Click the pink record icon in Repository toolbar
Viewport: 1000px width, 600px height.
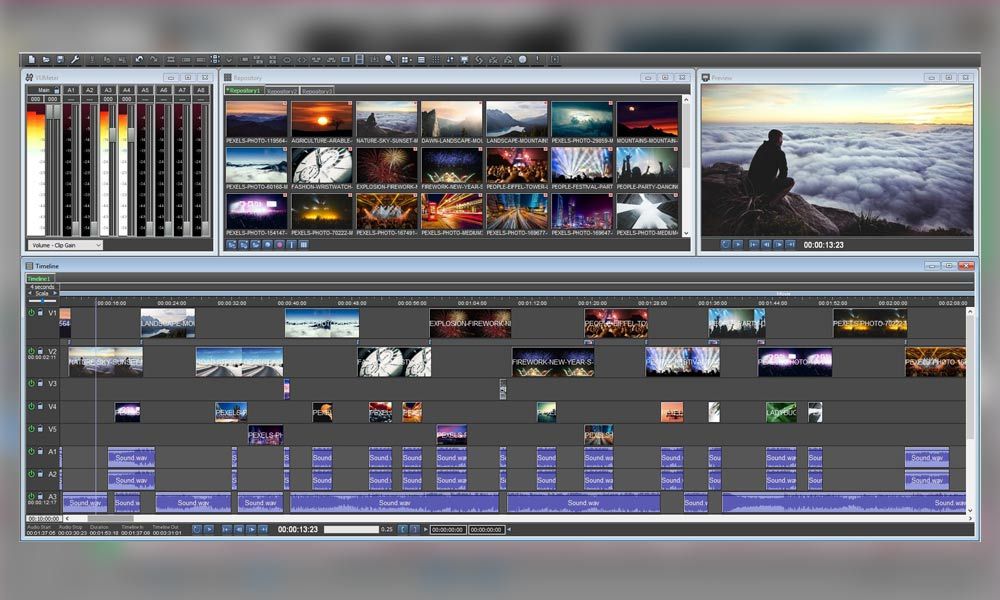tap(279, 244)
